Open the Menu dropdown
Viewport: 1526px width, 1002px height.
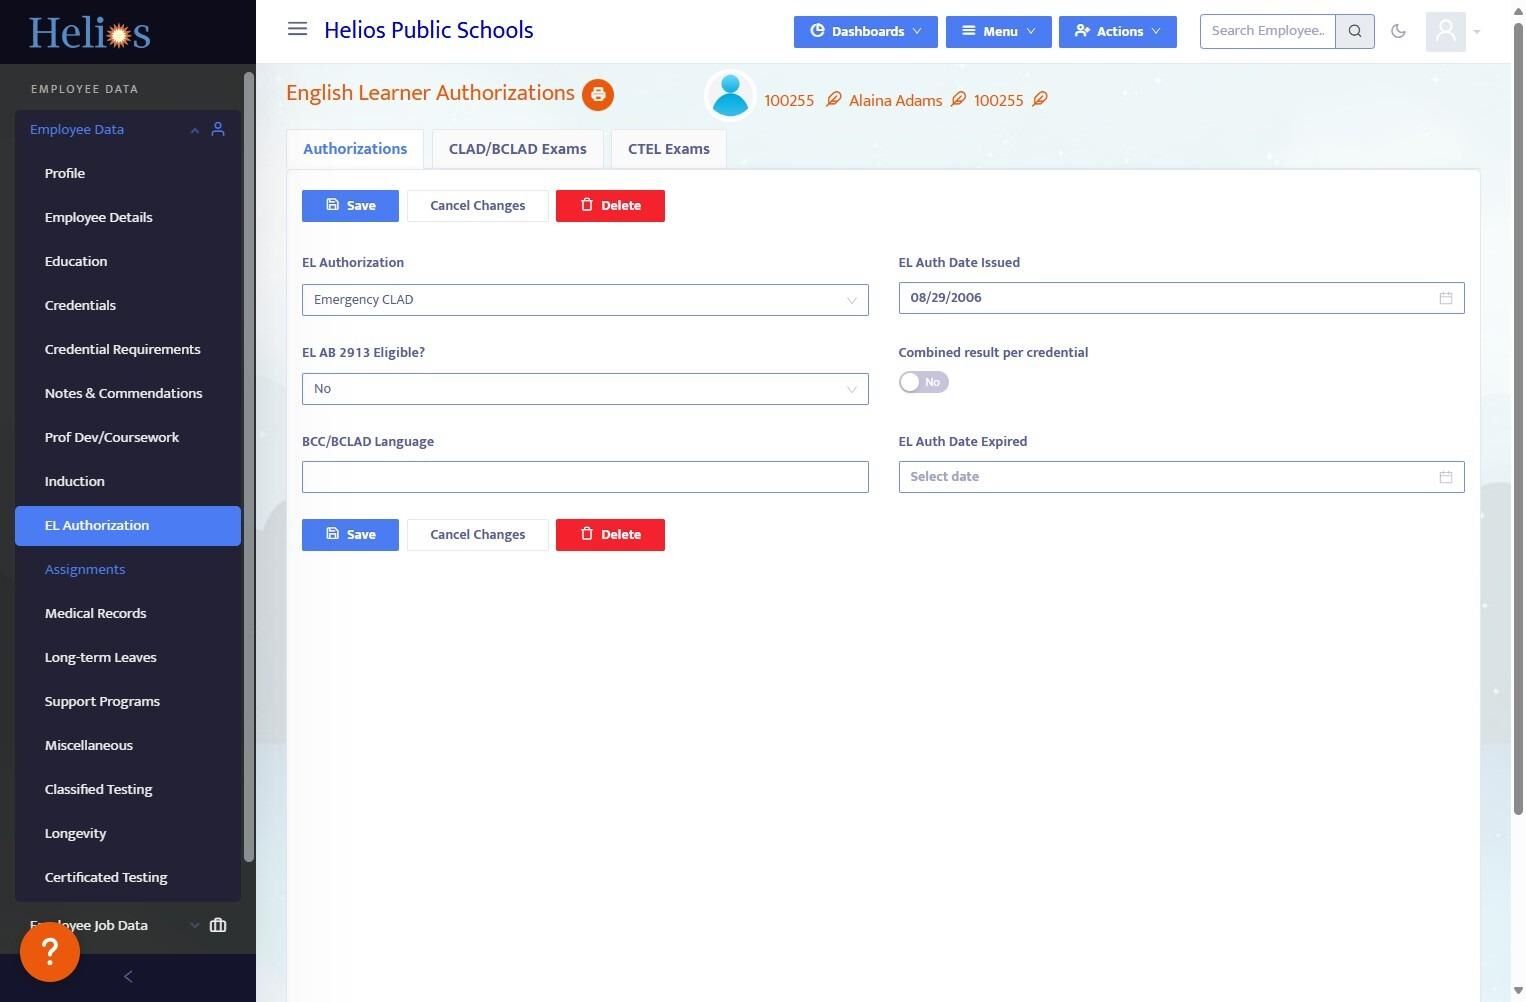point(999,32)
